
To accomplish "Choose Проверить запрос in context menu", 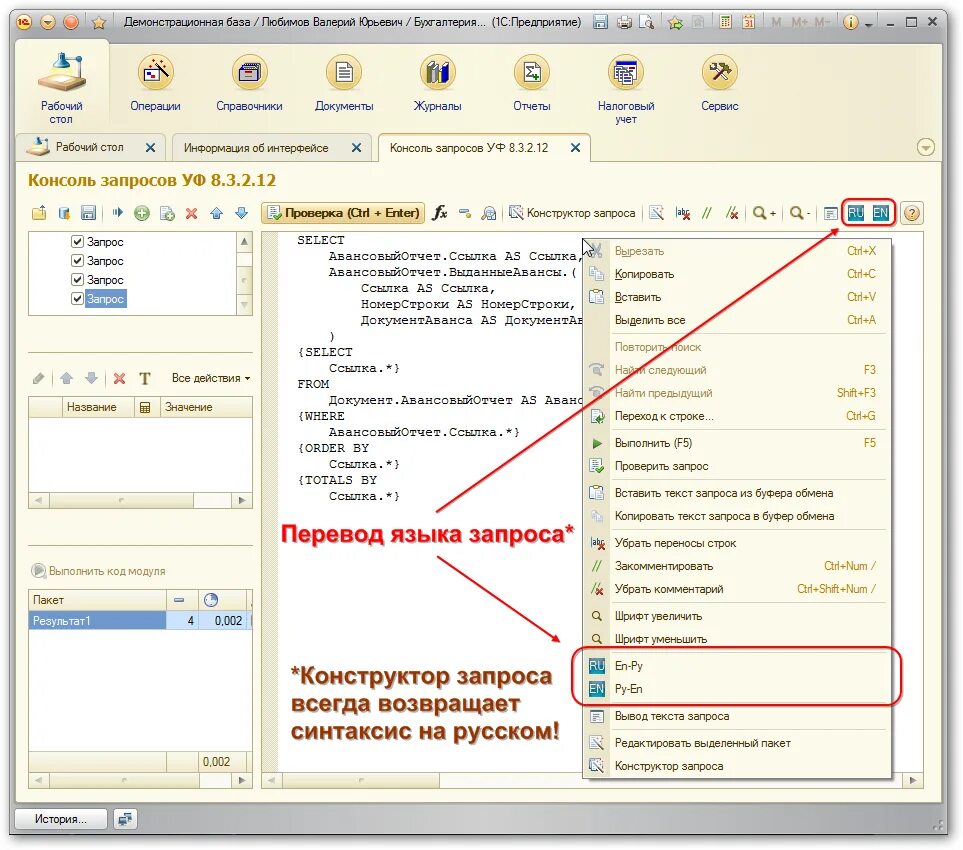I will pyautogui.click(x=737, y=466).
